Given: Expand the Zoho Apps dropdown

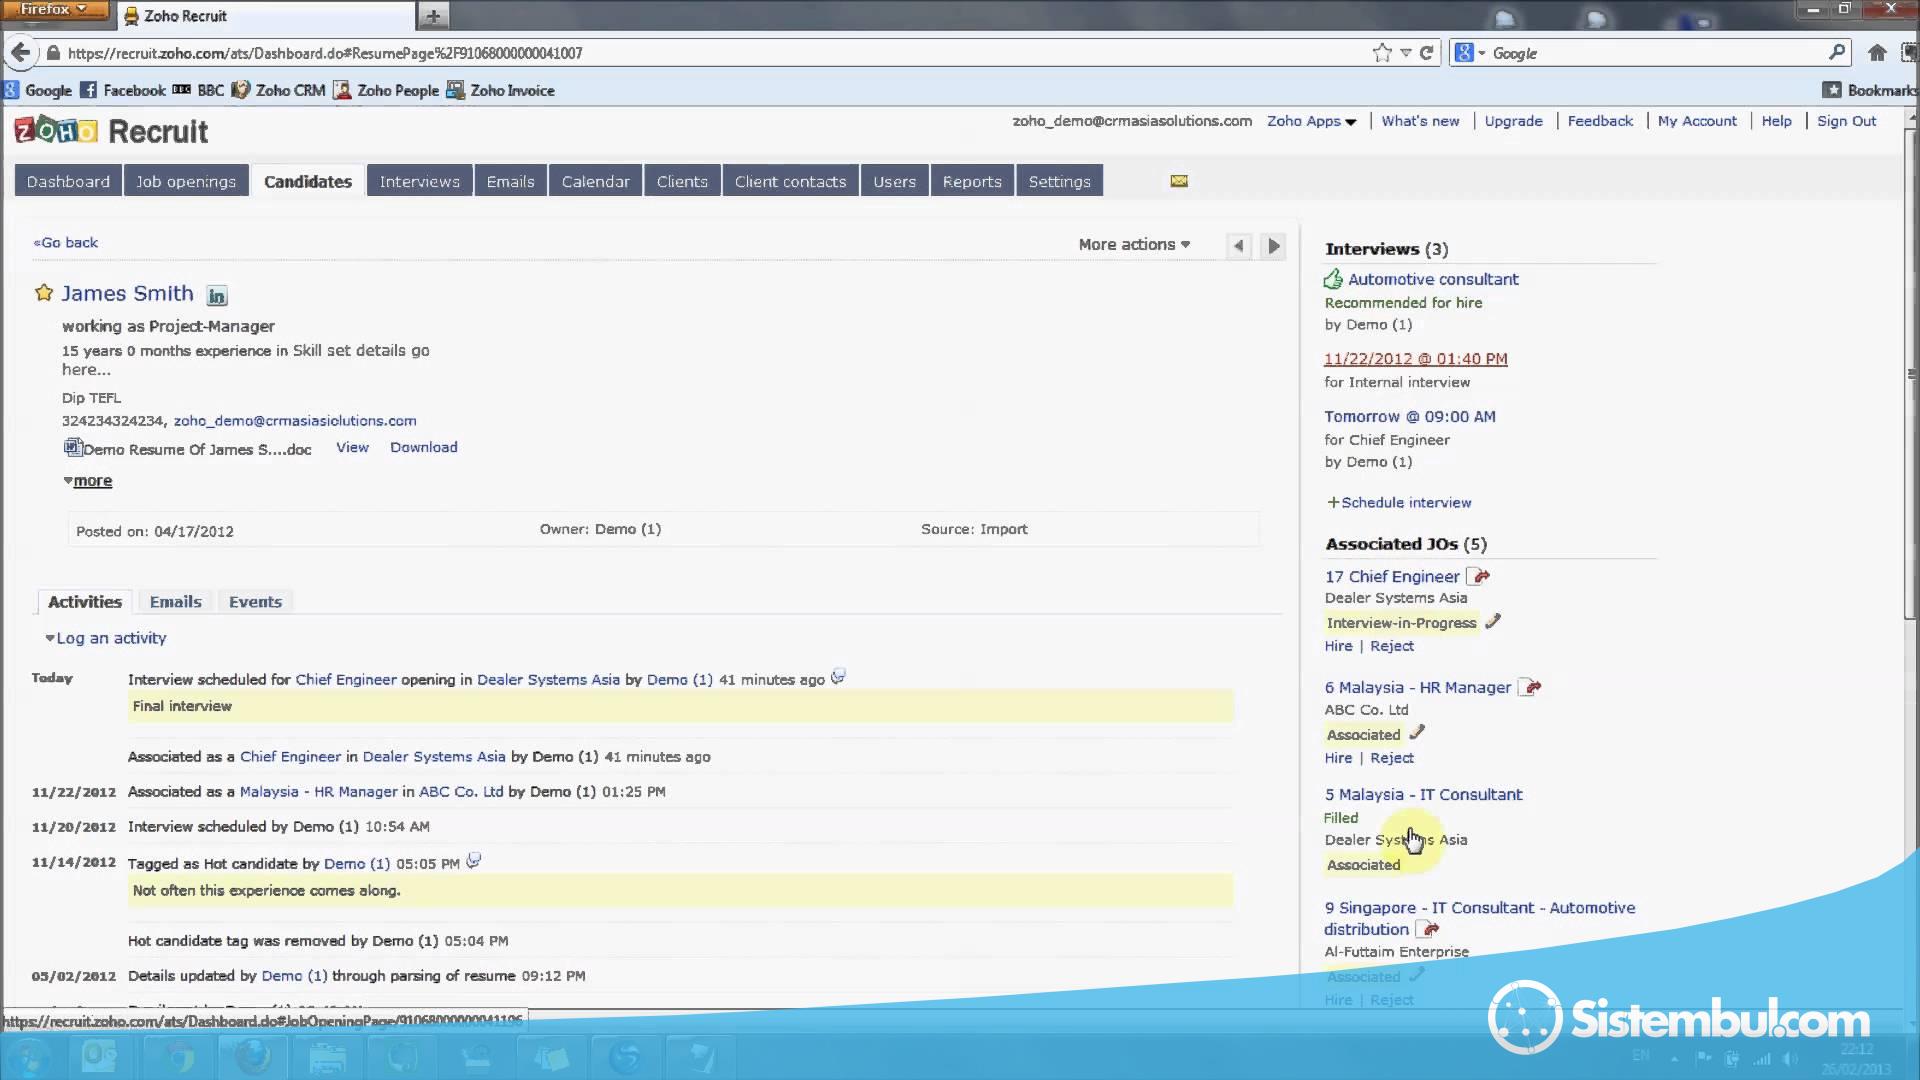Looking at the screenshot, I should tap(1311, 121).
